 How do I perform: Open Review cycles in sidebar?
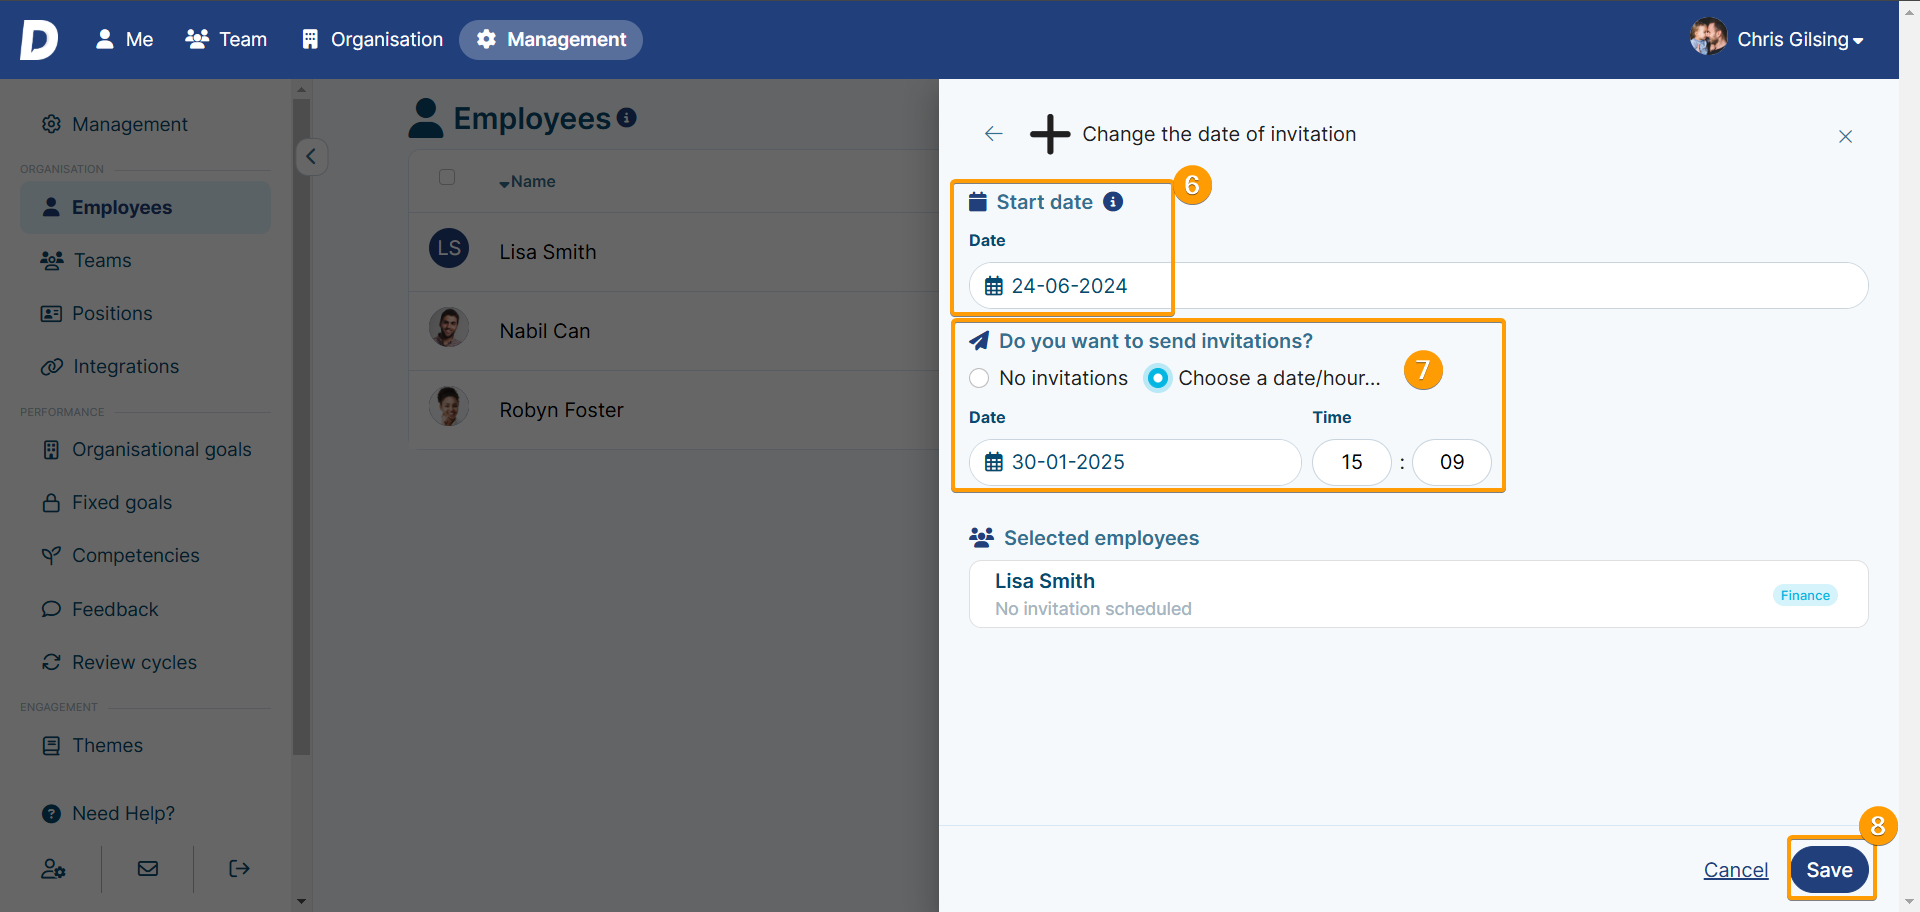tap(134, 662)
